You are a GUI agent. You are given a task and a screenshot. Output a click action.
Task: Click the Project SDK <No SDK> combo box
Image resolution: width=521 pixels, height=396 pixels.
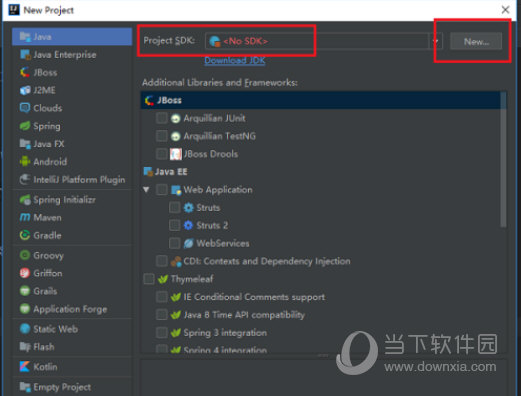tap(324, 41)
